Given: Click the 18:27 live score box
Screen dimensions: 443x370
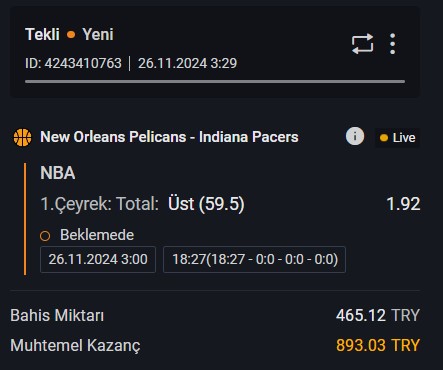Looking at the screenshot, I should point(254,259).
